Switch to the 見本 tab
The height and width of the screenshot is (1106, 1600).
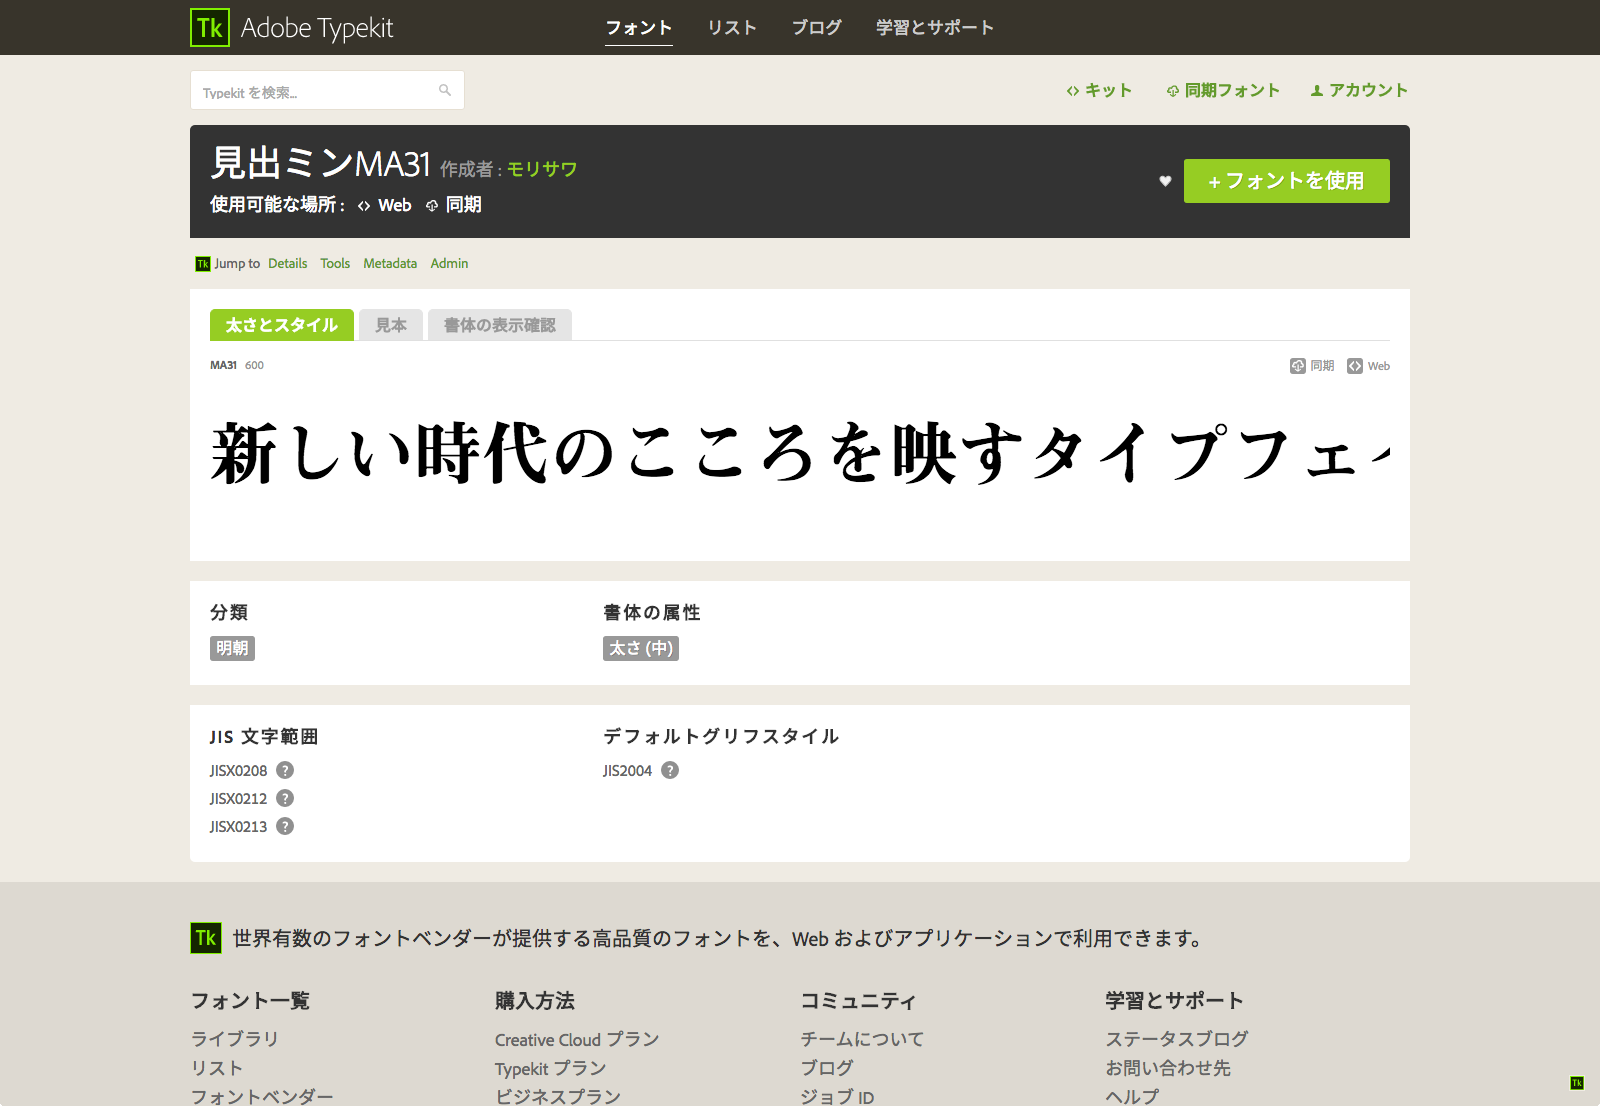coord(391,325)
